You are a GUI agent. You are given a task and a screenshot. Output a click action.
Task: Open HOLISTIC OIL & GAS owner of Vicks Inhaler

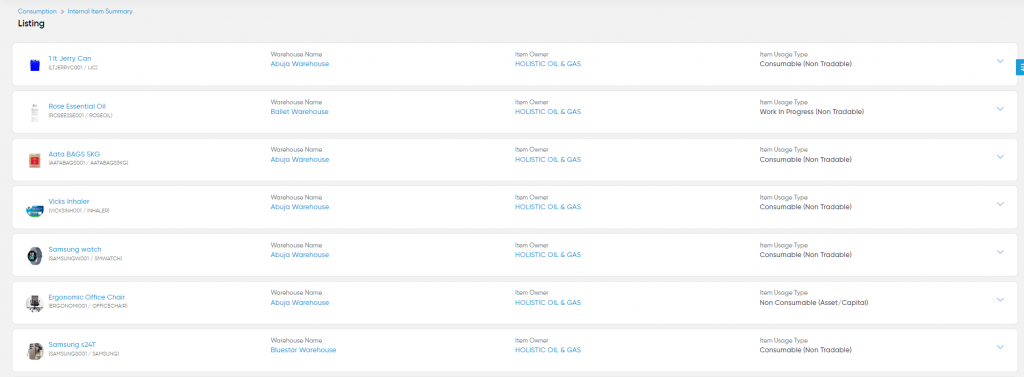[547, 207]
